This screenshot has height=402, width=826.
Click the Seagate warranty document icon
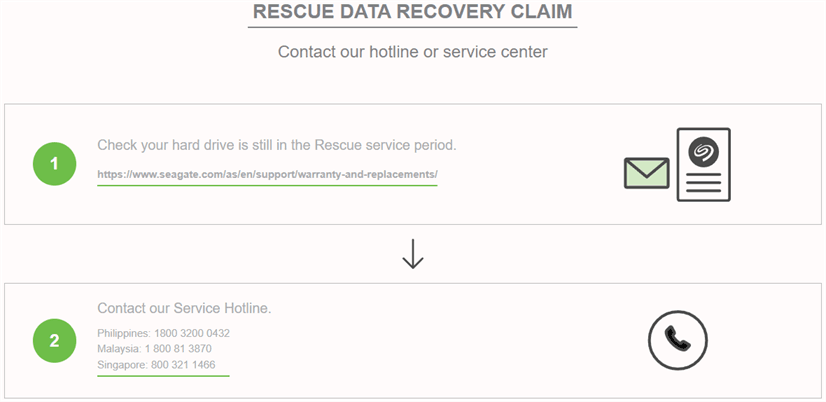tap(703, 164)
